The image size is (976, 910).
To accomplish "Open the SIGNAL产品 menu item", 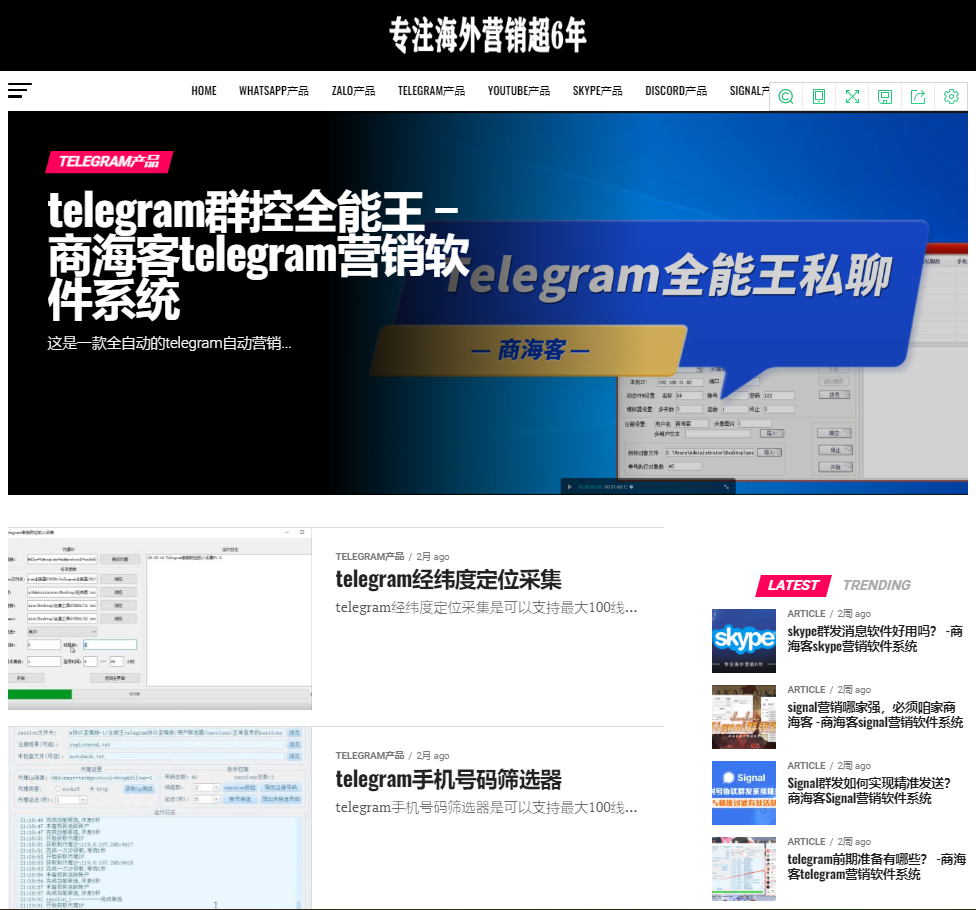I will (749, 91).
